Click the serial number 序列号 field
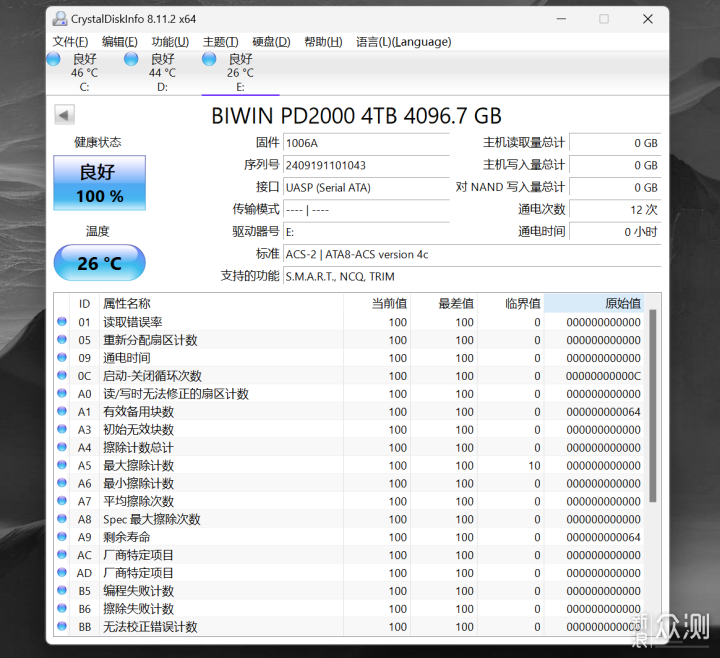The width and height of the screenshot is (720, 658). click(365, 165)
